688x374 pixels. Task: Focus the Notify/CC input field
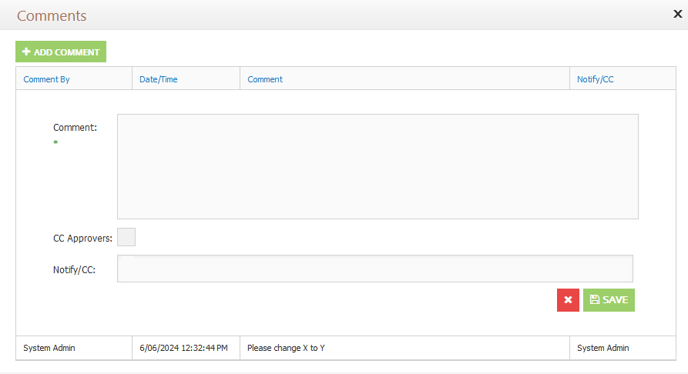[375, 268]
